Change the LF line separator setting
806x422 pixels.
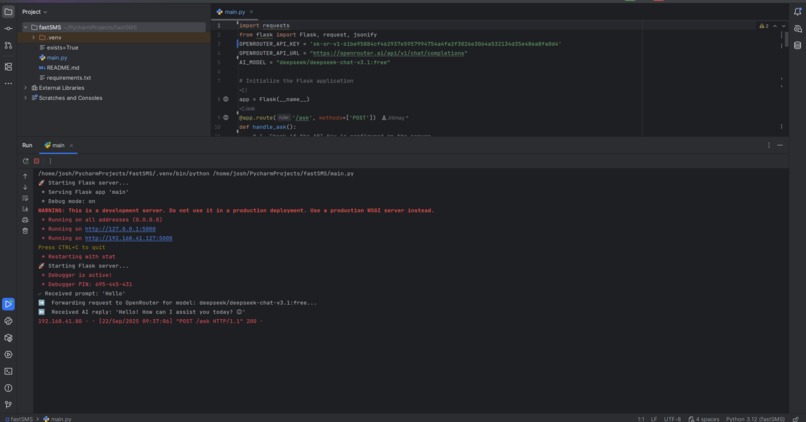[x=654, y=419]
